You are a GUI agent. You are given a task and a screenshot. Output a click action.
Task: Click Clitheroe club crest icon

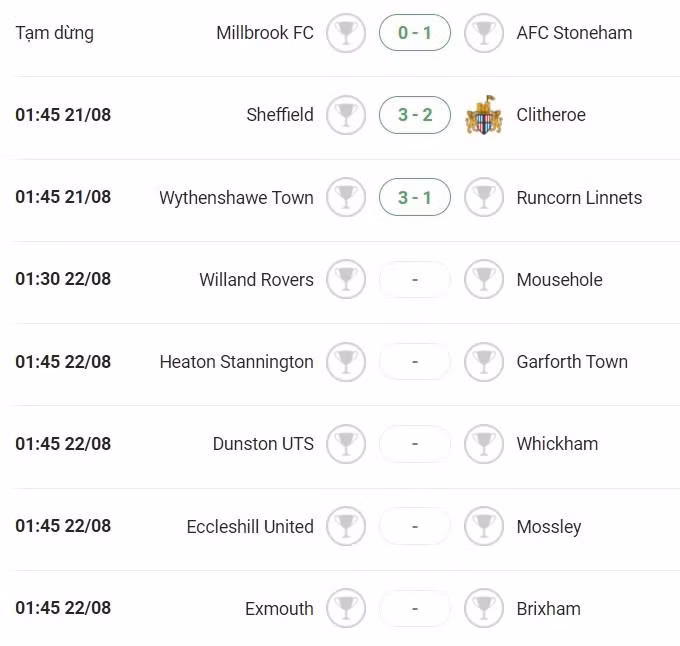point(484,115)
